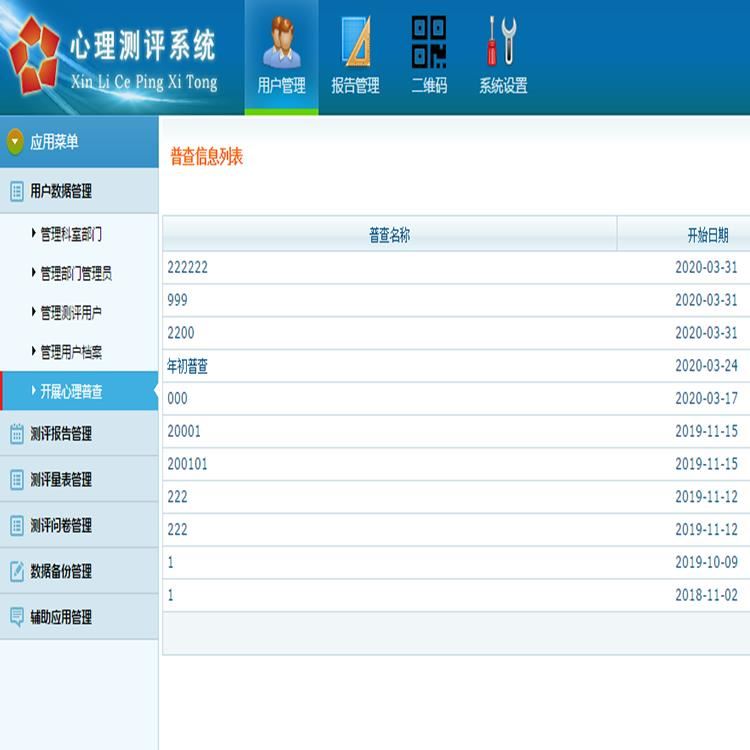Open the survey named 20001
Image resolution: width=750 pixels, height=750 pixels.
coord(184,431)
